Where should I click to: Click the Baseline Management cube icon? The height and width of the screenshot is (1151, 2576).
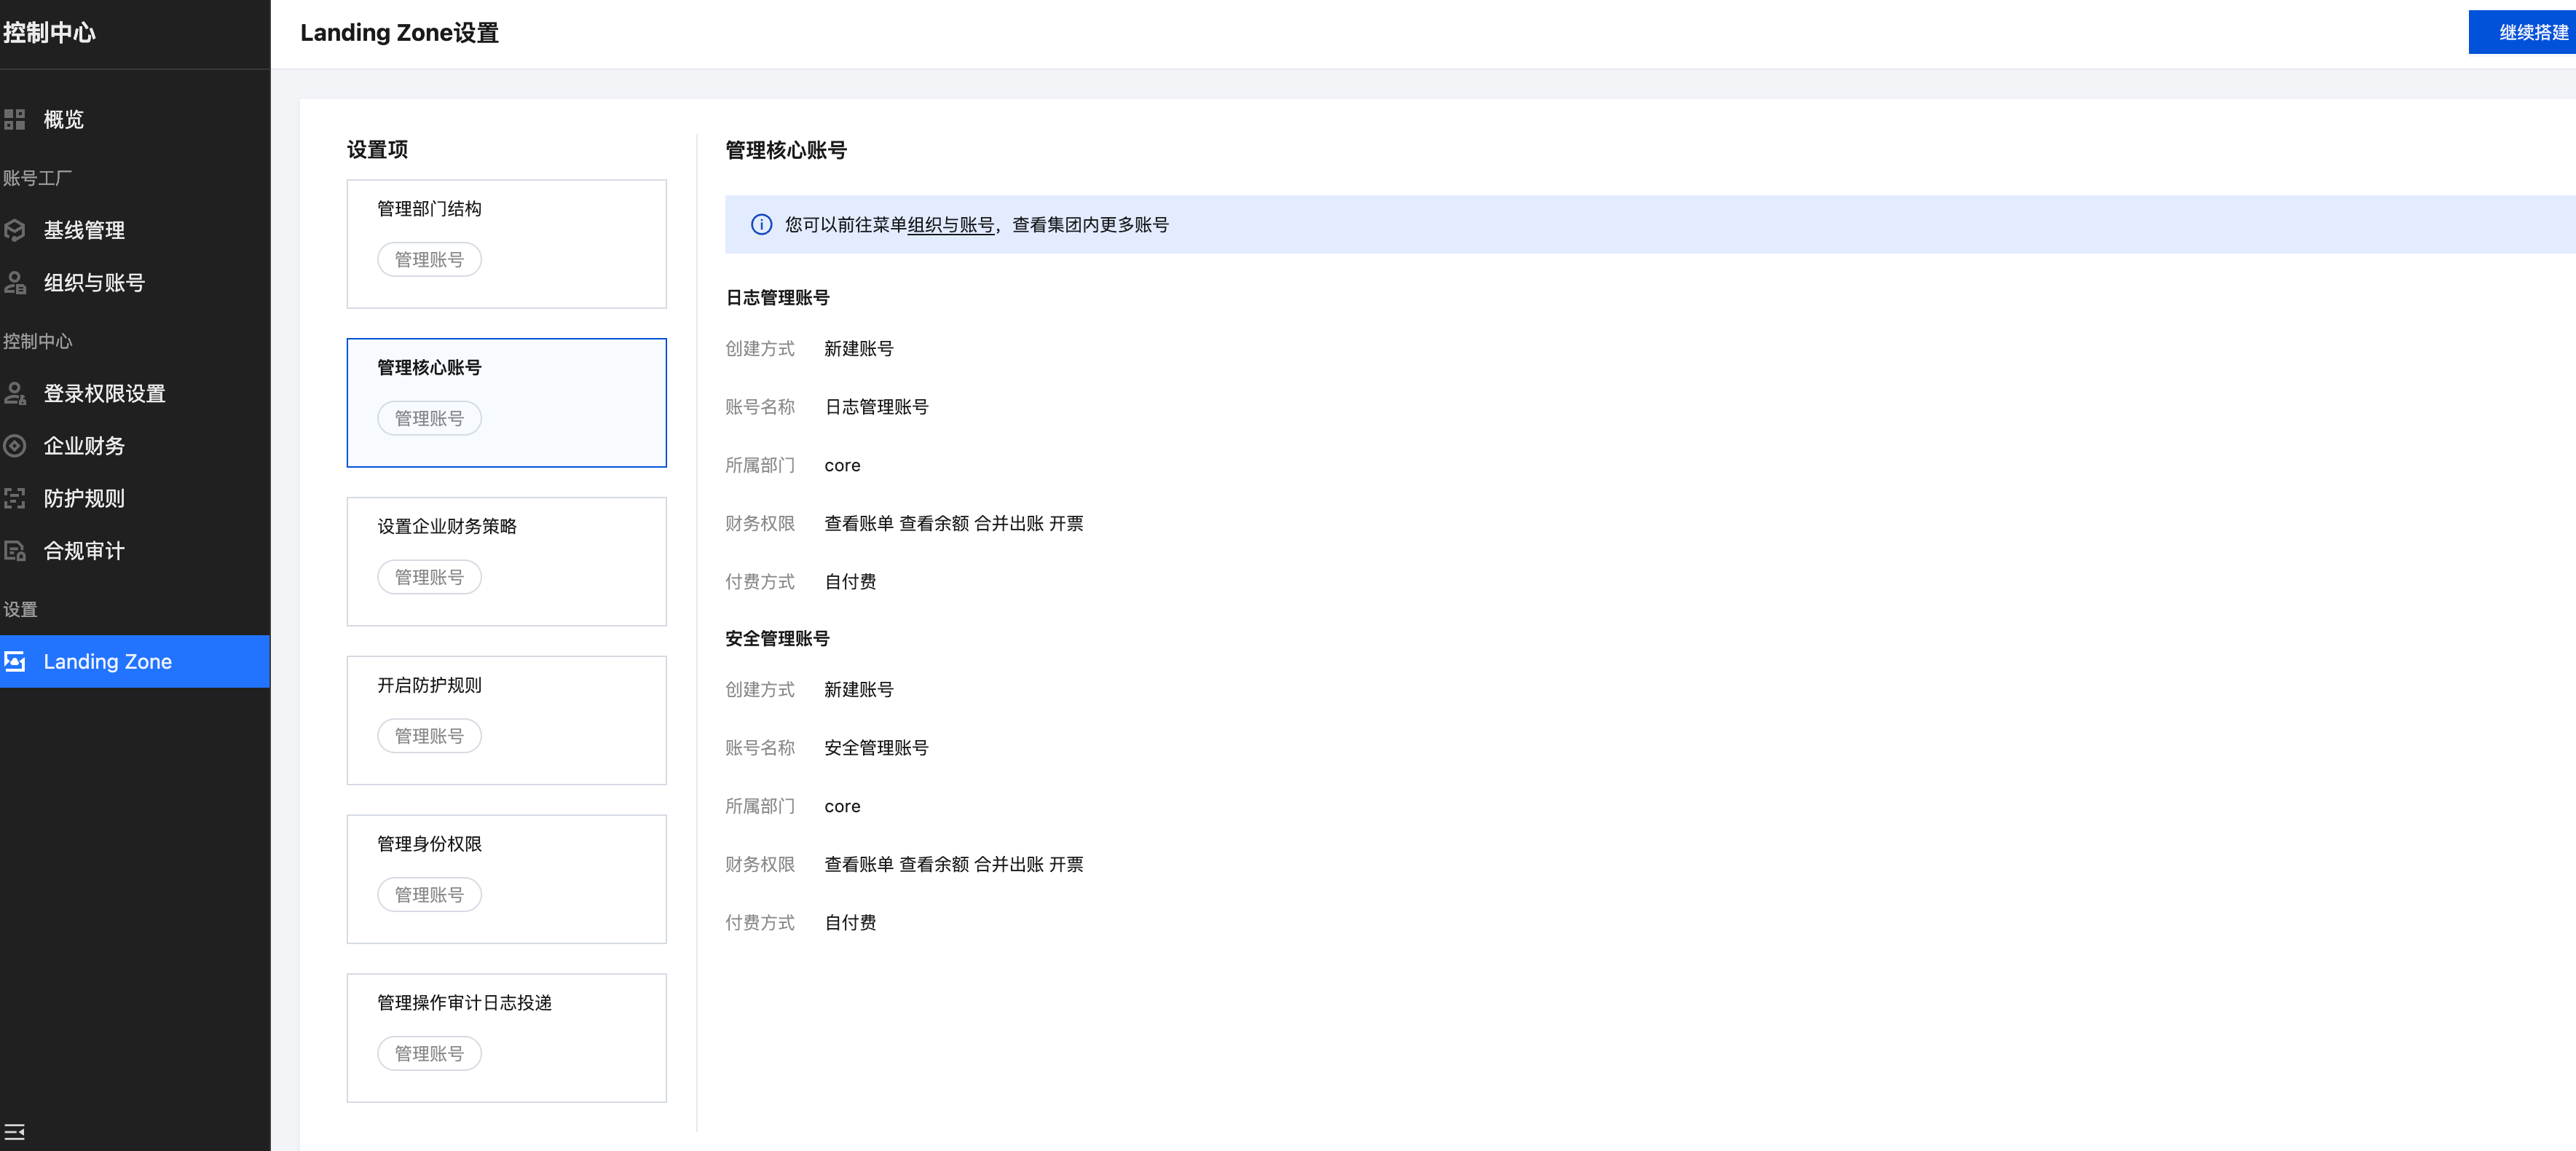click(x=15, y=231)
